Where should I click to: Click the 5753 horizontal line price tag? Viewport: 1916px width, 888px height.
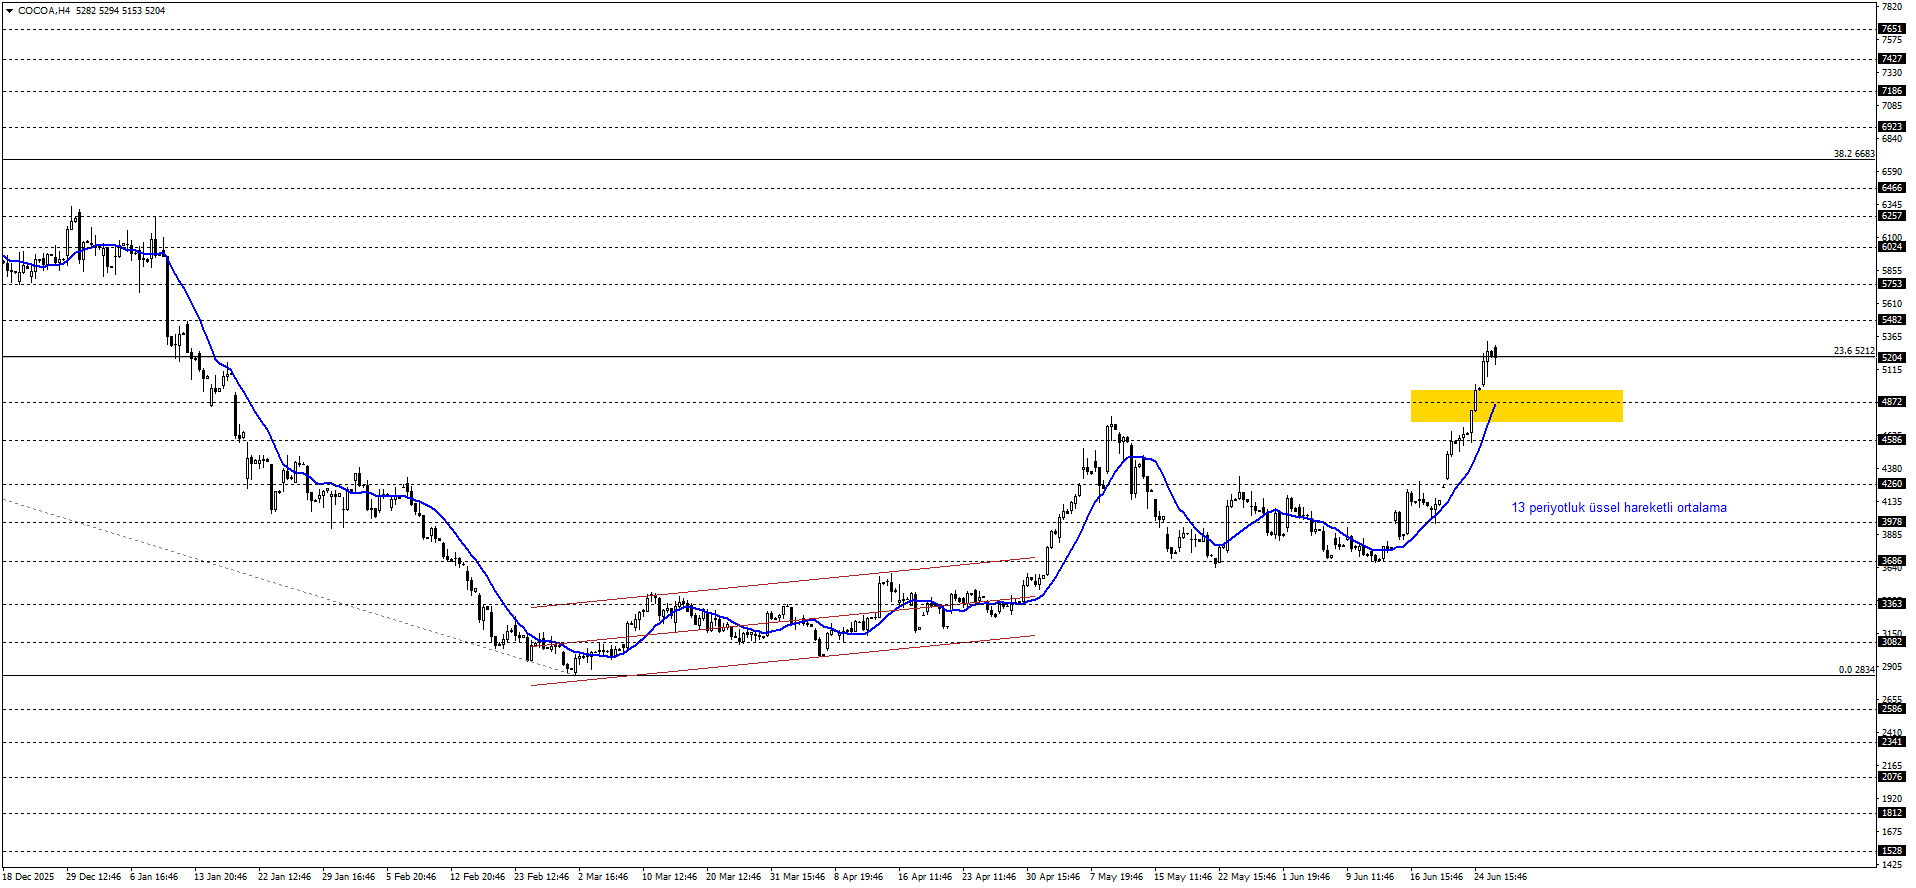coord(1891,284)
